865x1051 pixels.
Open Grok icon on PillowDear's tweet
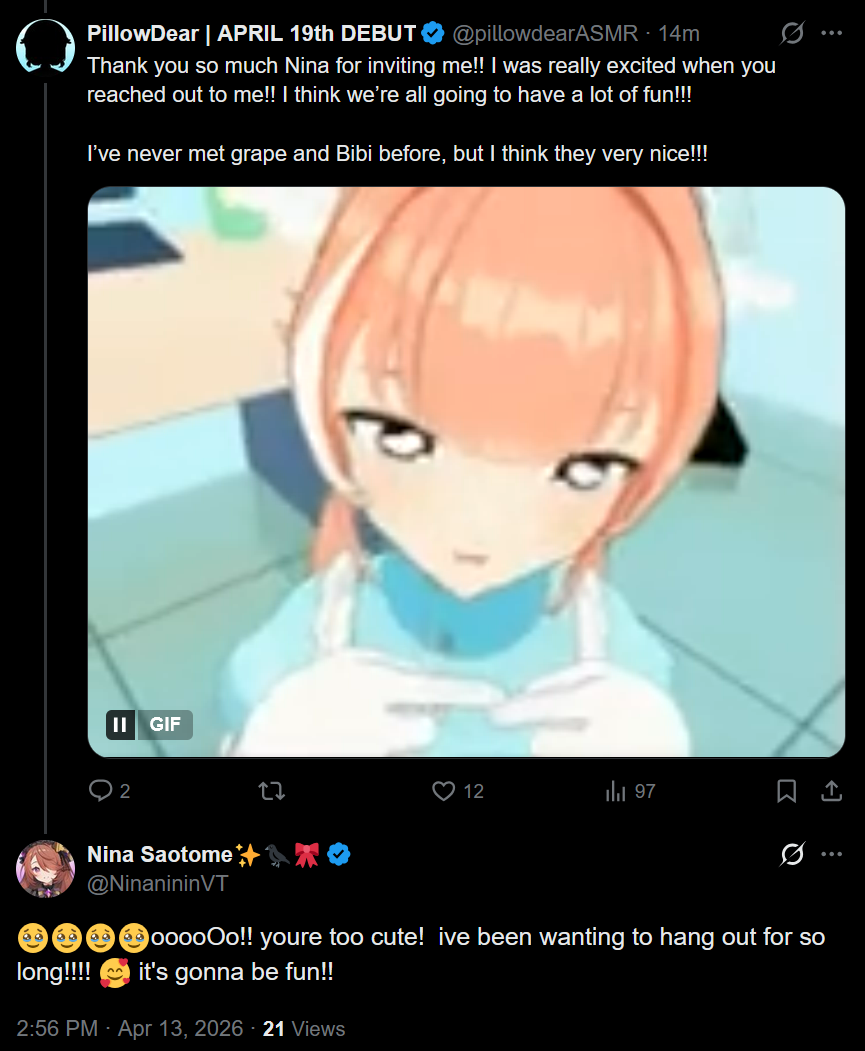792,33
